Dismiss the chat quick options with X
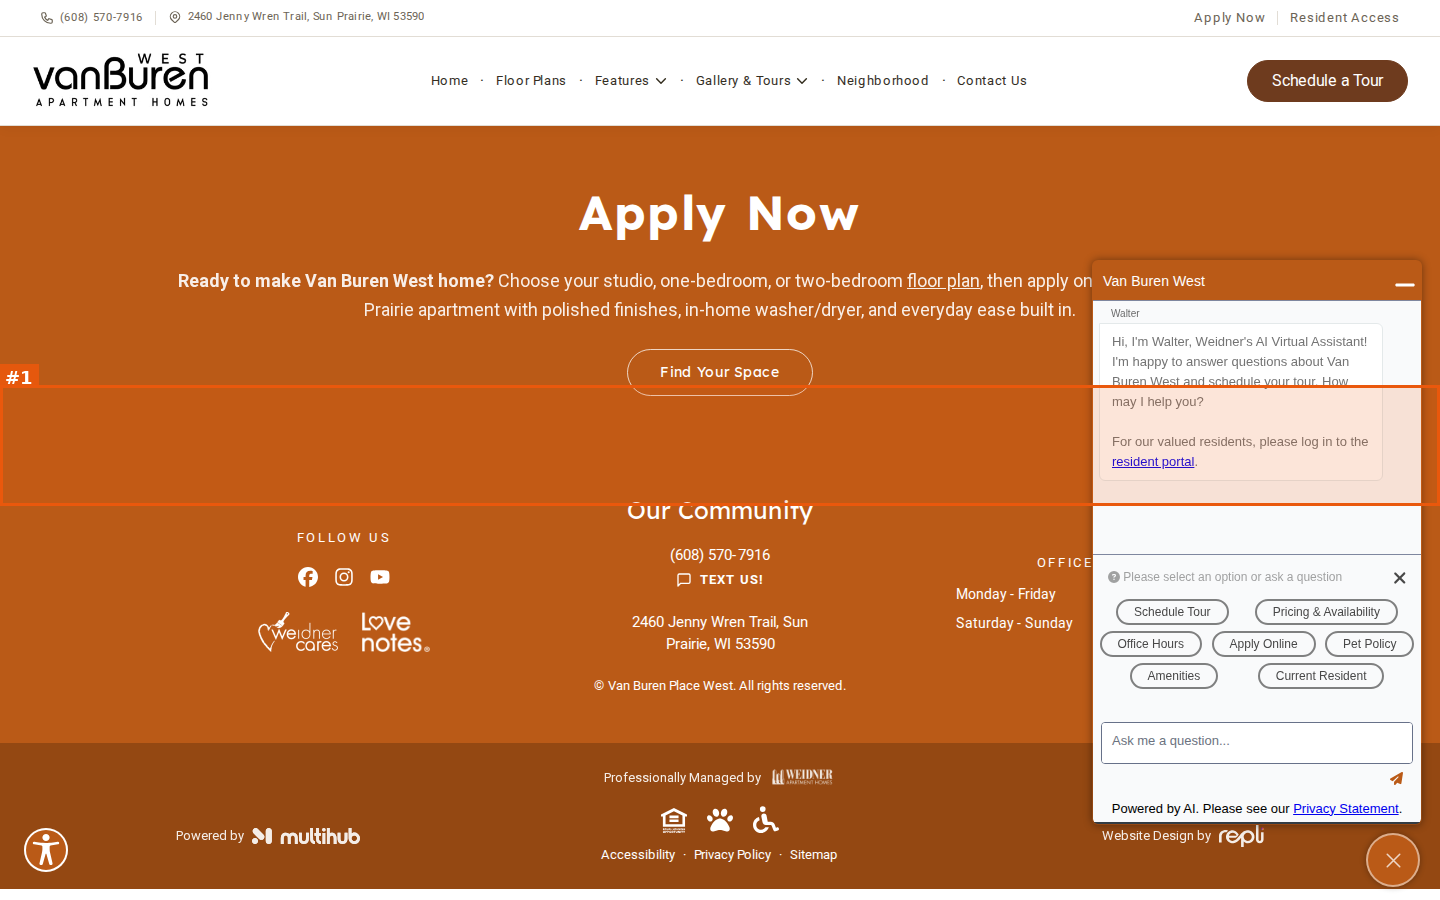The width and height of the screenshot is (1440, 900). [1399, 578]
